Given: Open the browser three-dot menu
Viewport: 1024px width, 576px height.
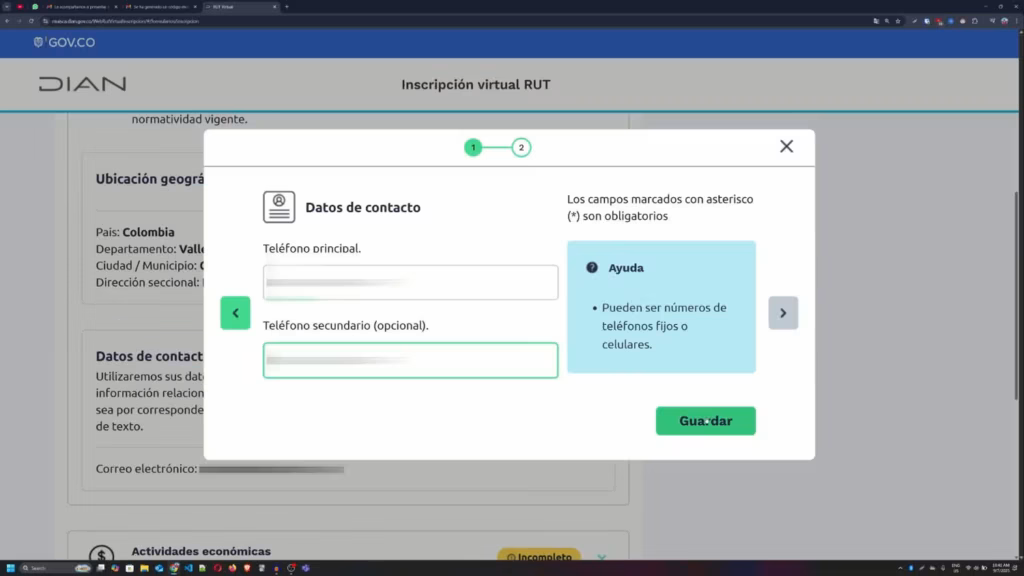Looking at the screenshot, I should click(1017, 21).
